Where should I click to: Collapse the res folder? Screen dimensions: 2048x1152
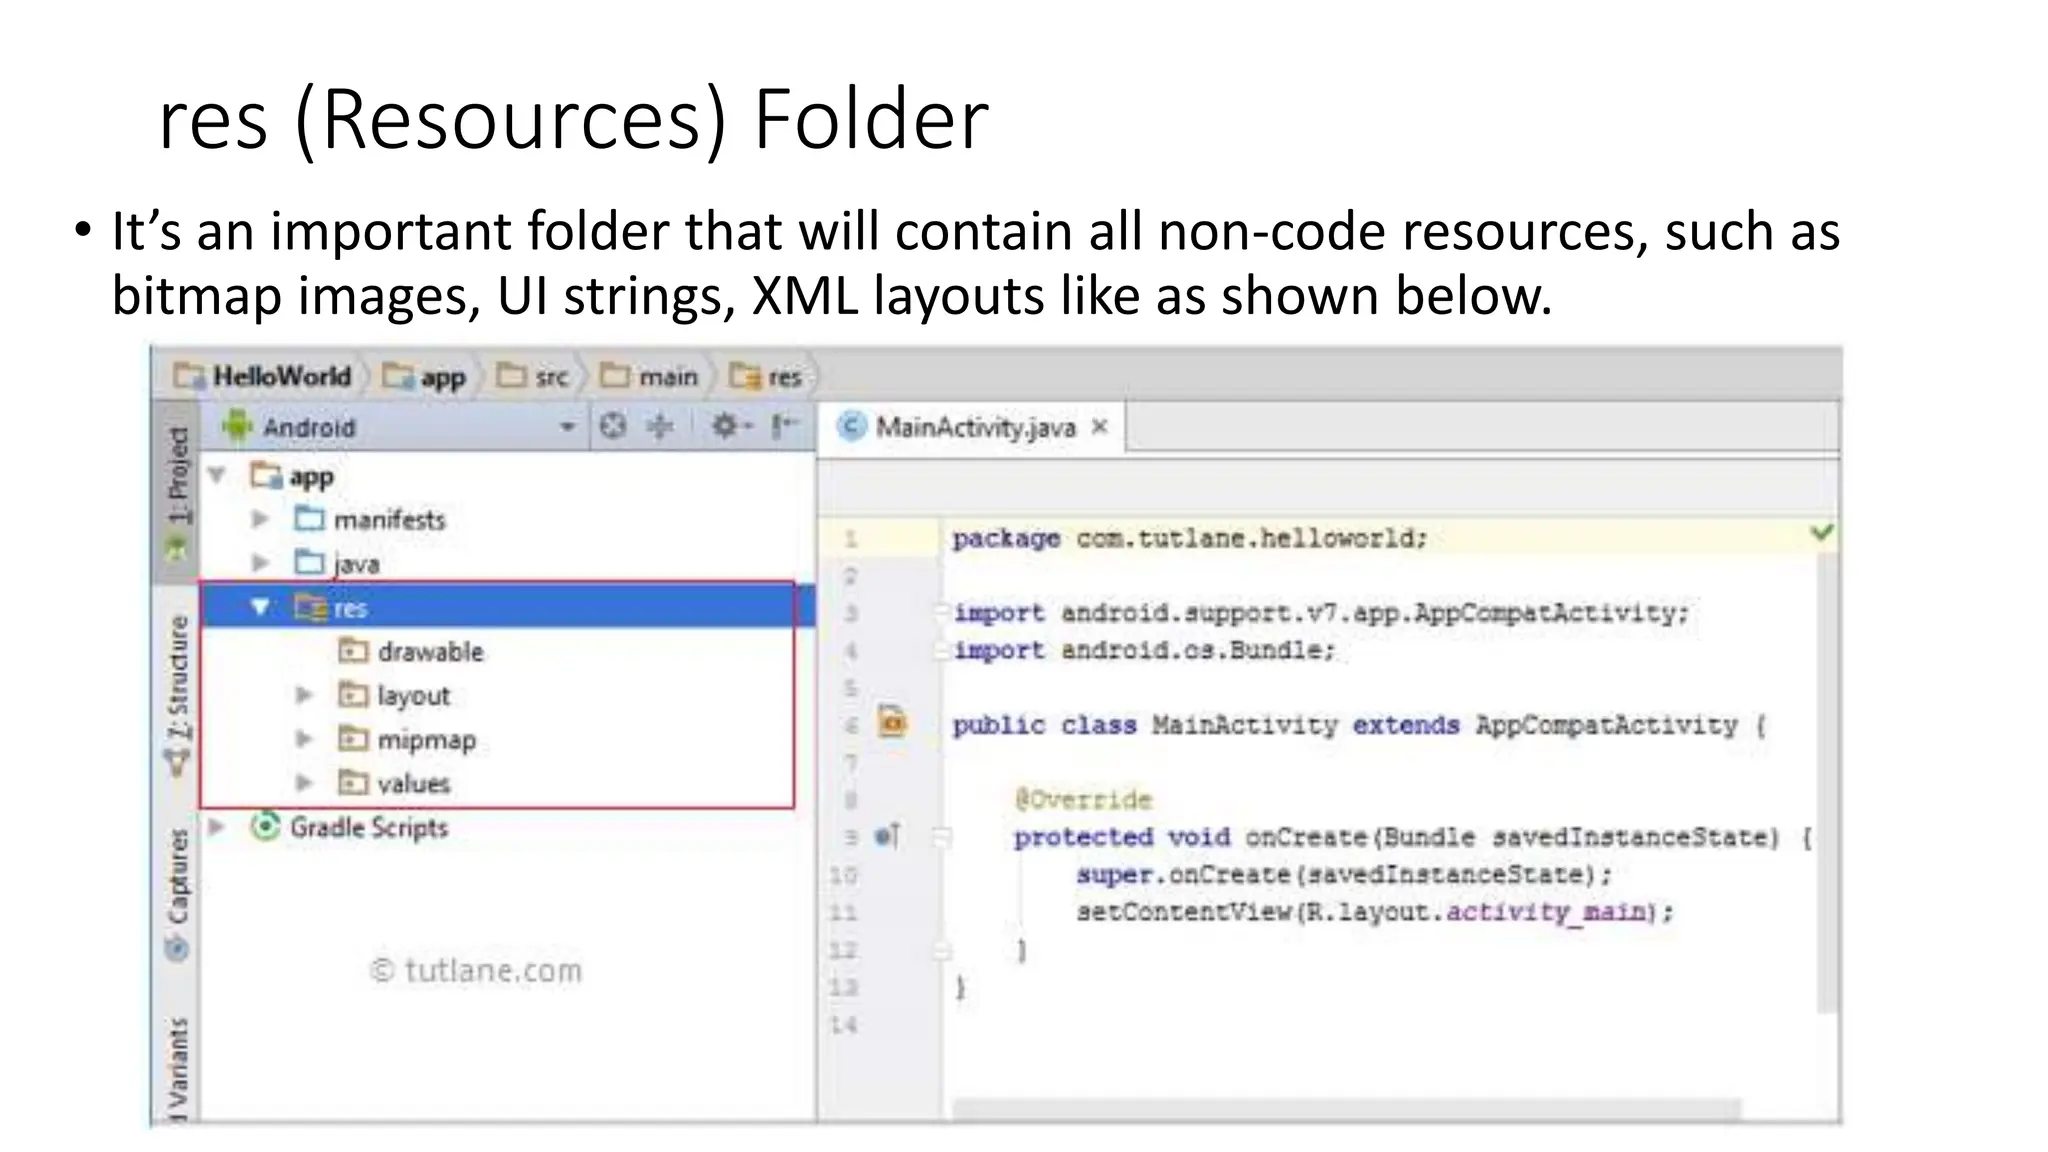tap(260, 606)
